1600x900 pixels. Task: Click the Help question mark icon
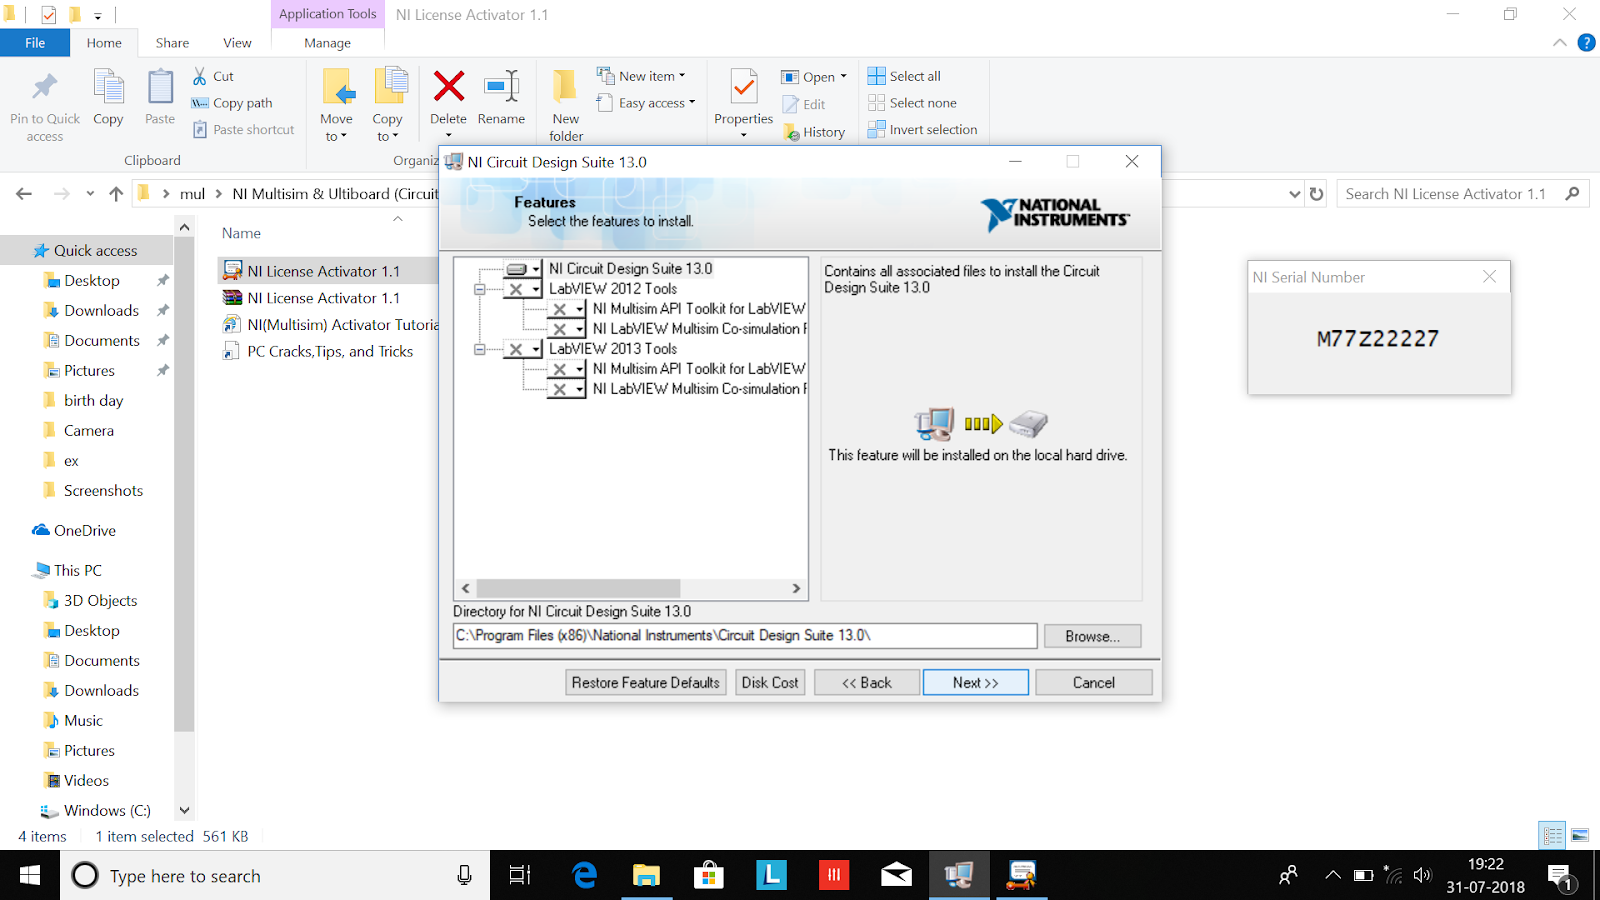1586,42
